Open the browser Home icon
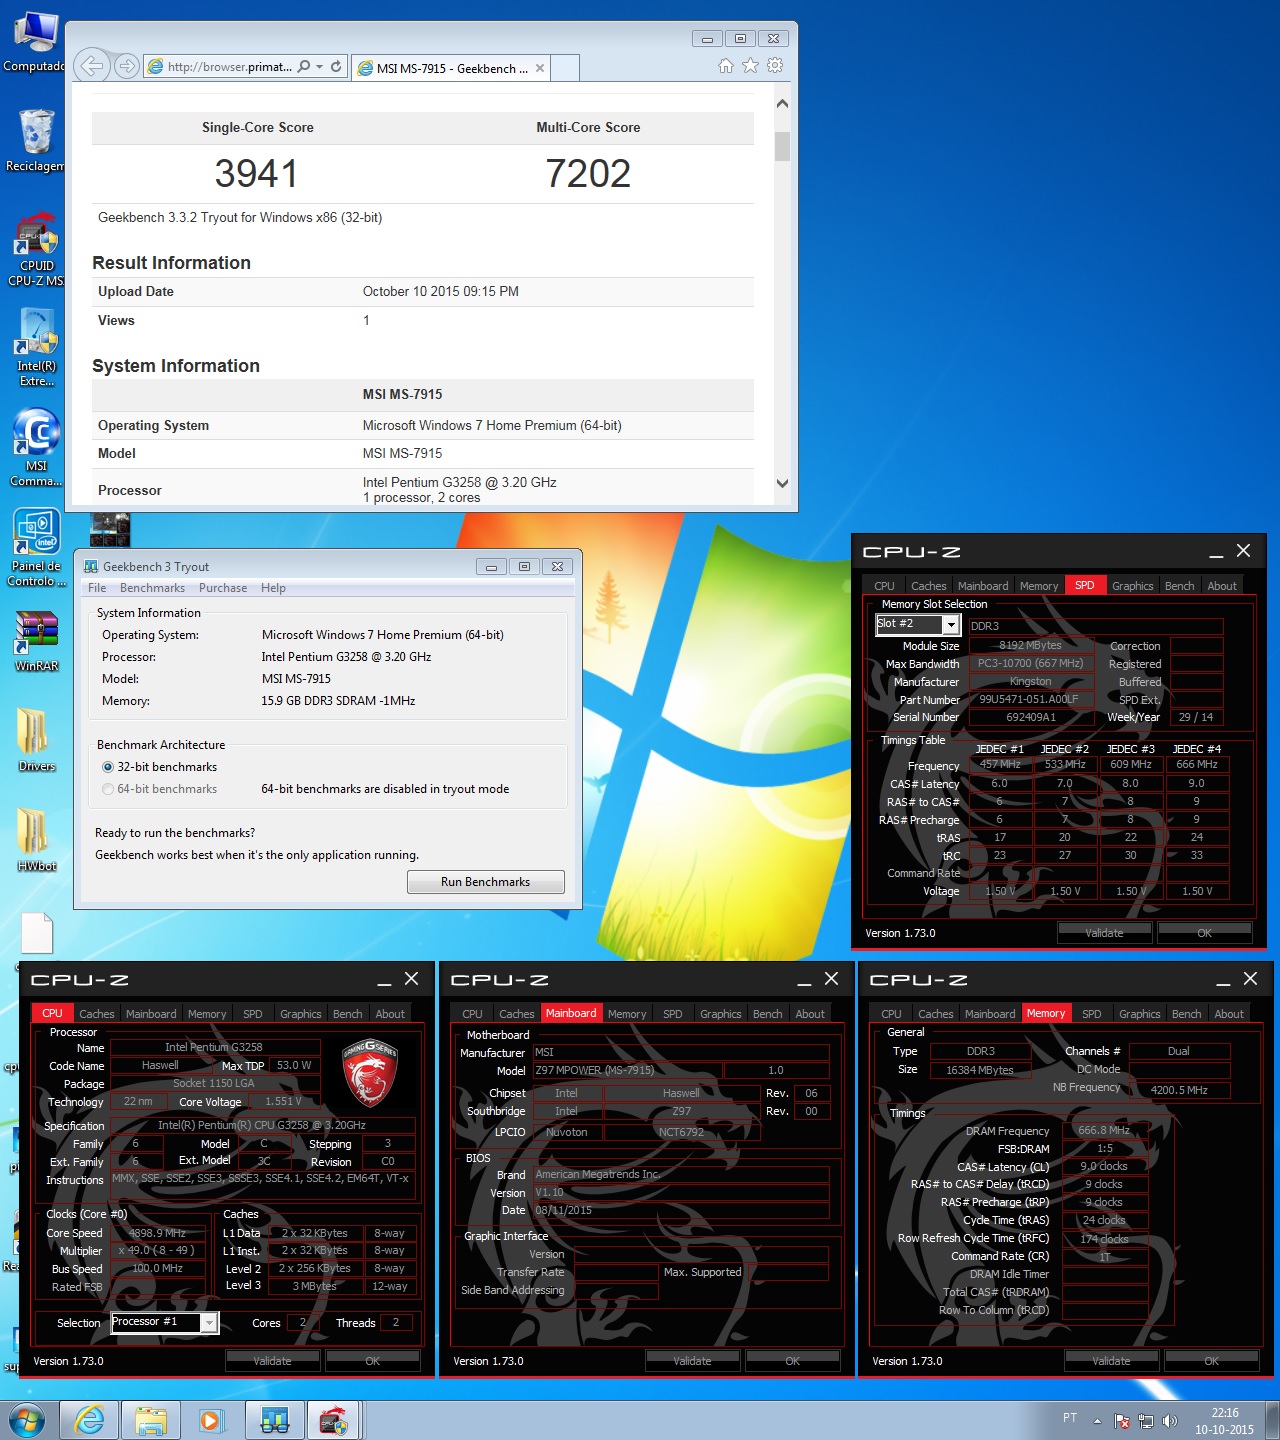This screenshot has width=1280, height=1440. 726,66
